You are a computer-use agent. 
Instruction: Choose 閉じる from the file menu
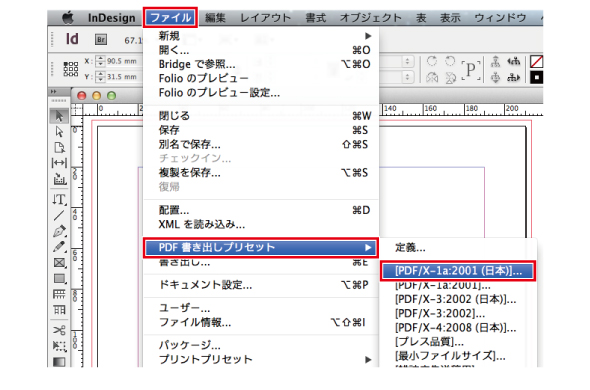[x=261, y=116]
